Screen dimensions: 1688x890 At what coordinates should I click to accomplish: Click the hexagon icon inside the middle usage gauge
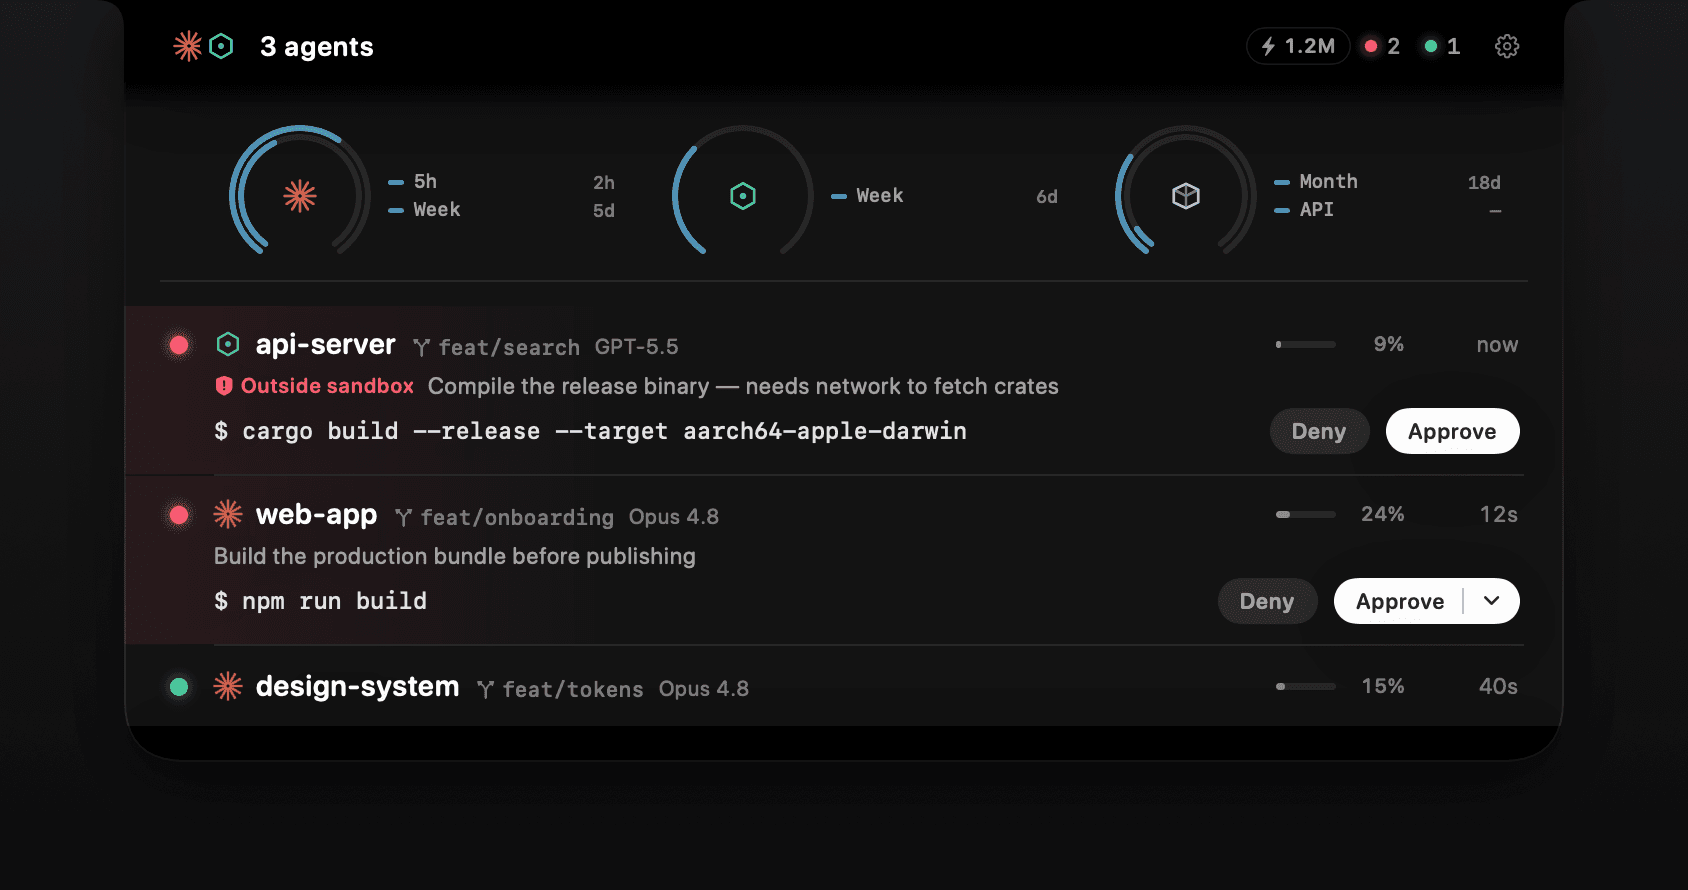click(743, 196)
